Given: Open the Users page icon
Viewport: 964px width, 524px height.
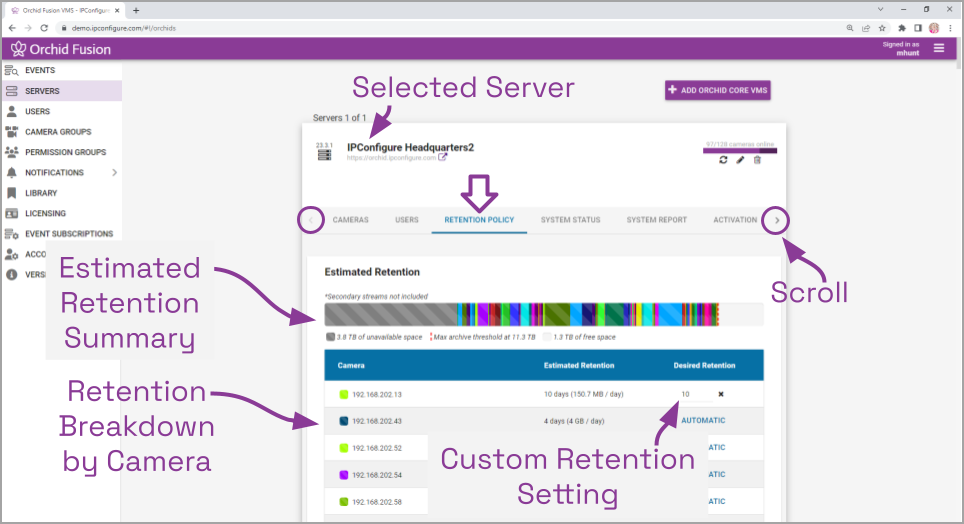Looking at the screenshot, I should click(12, 111).
